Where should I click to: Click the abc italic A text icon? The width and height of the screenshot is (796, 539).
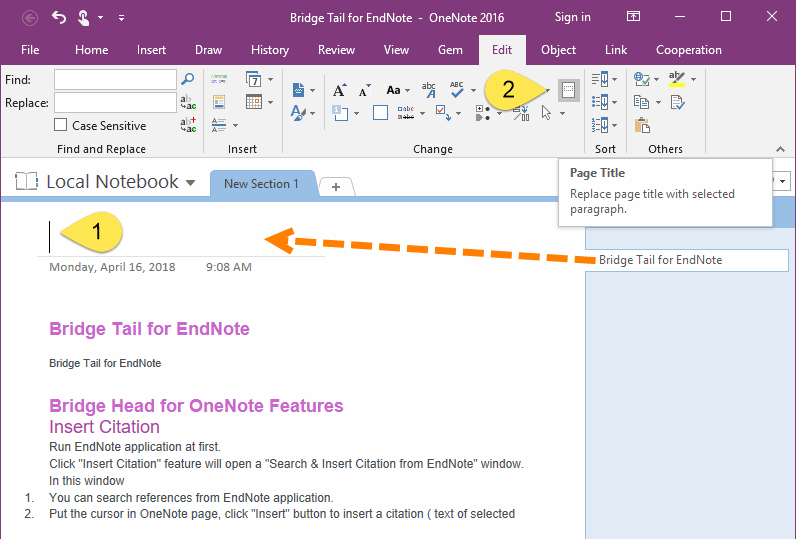(x=428, y=90)
